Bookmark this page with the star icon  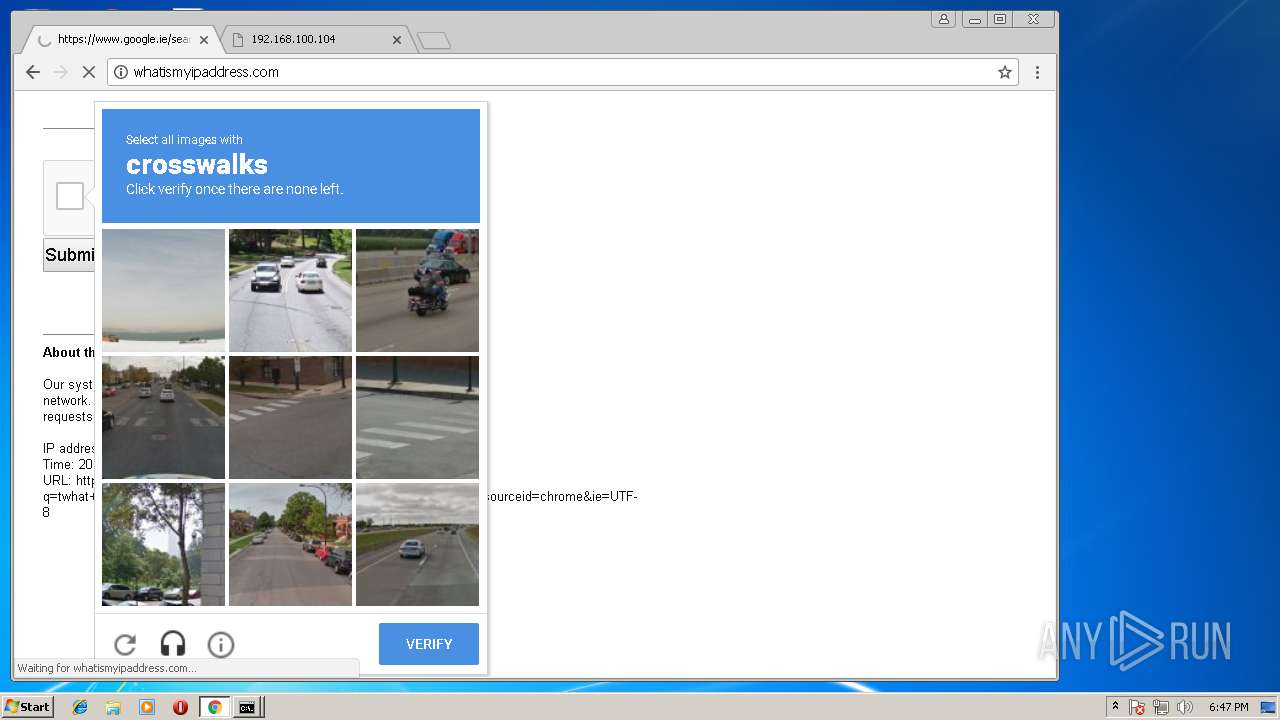coord(1005,72)
